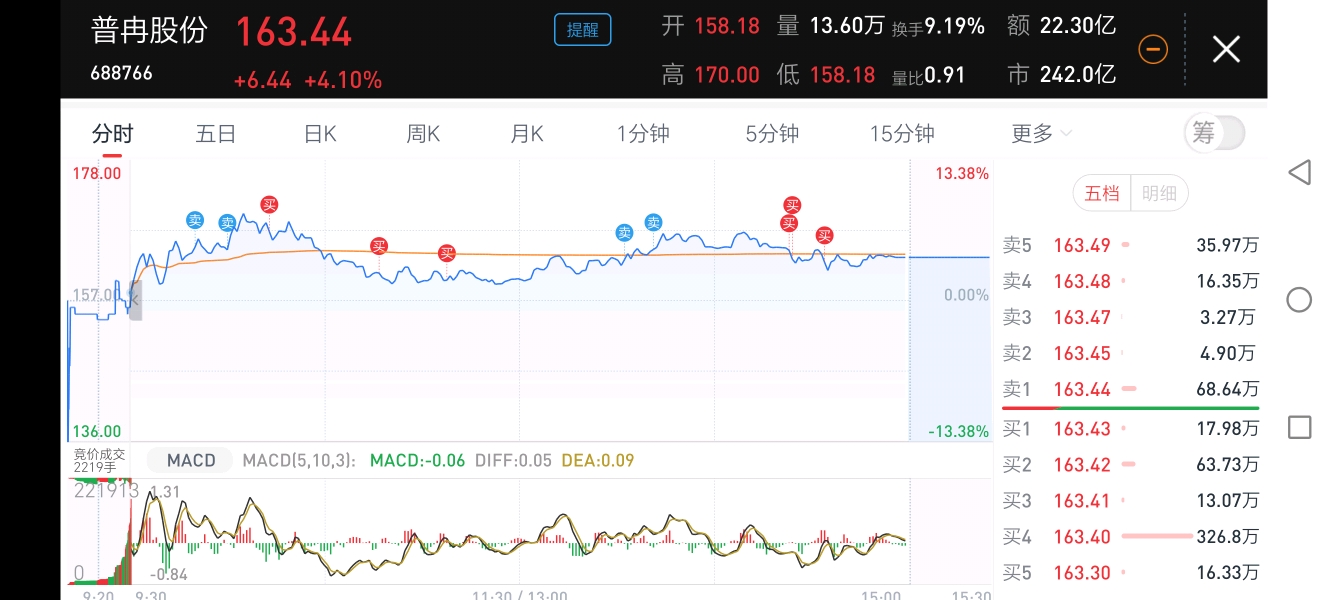1332x600 pixels.
Task: Tap the Android back triangle button
Action: click(x=1299, y=172)
